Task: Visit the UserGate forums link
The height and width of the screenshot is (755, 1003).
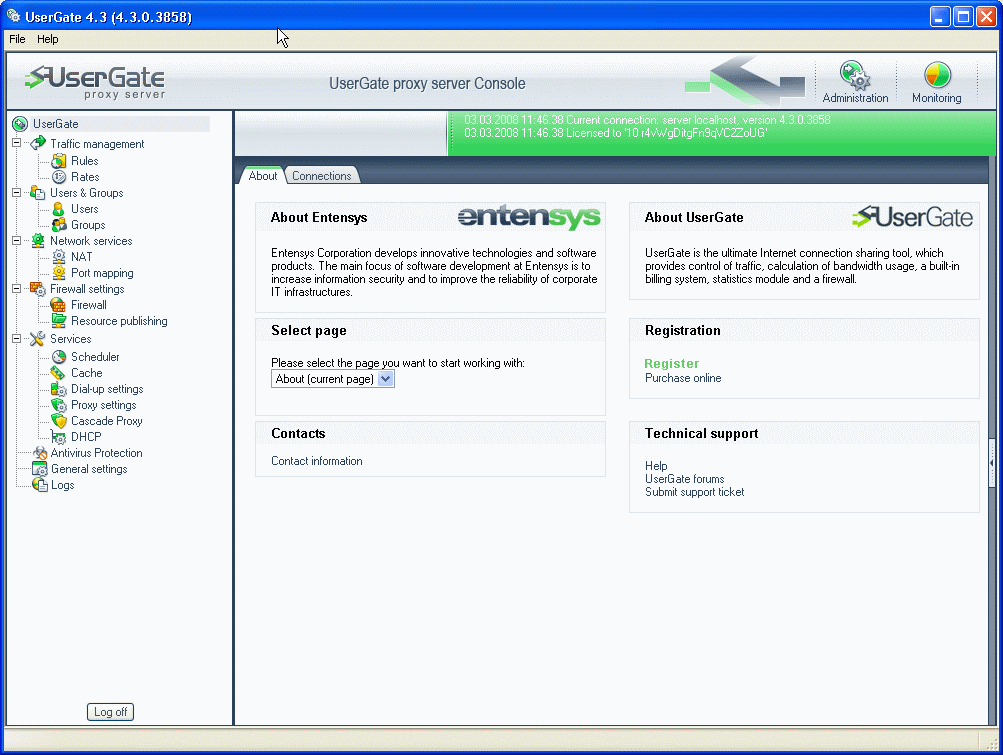Action: [x=684, y=479]
